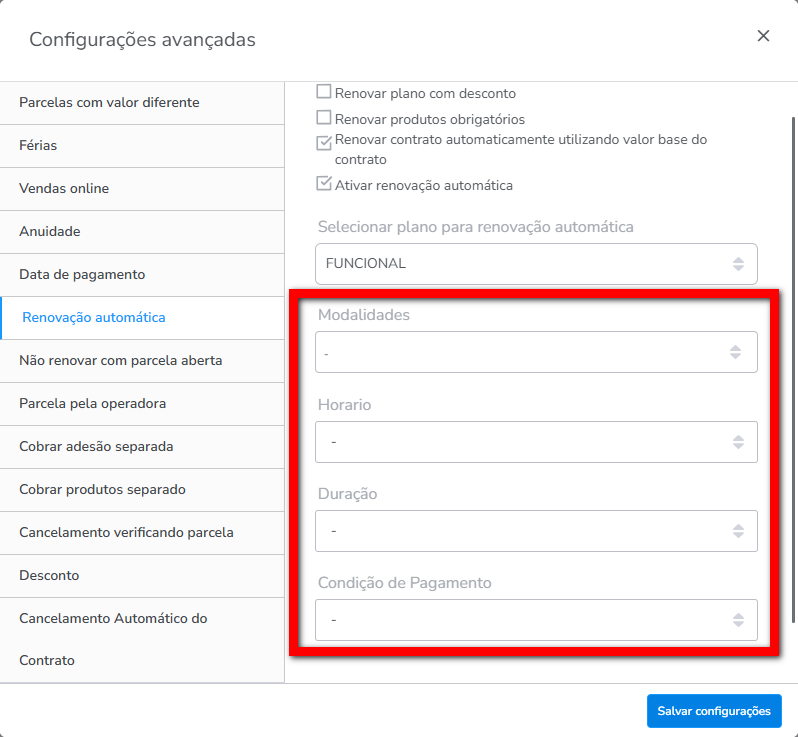This screenshot has height=737, width=798.
Task: Toggle Ativar renovação automática checkbox
Action: point(324,184)
